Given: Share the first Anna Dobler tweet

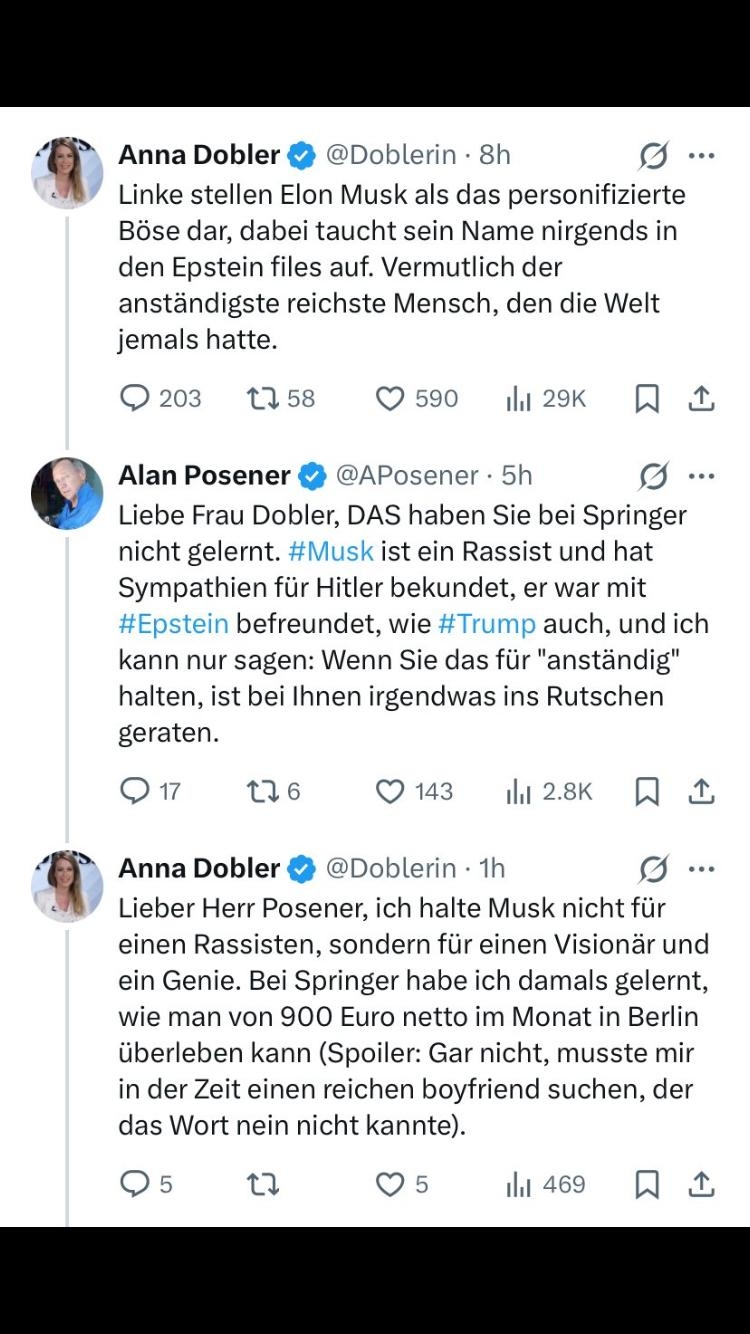Looking at the screenshot, I should (702, 398).
